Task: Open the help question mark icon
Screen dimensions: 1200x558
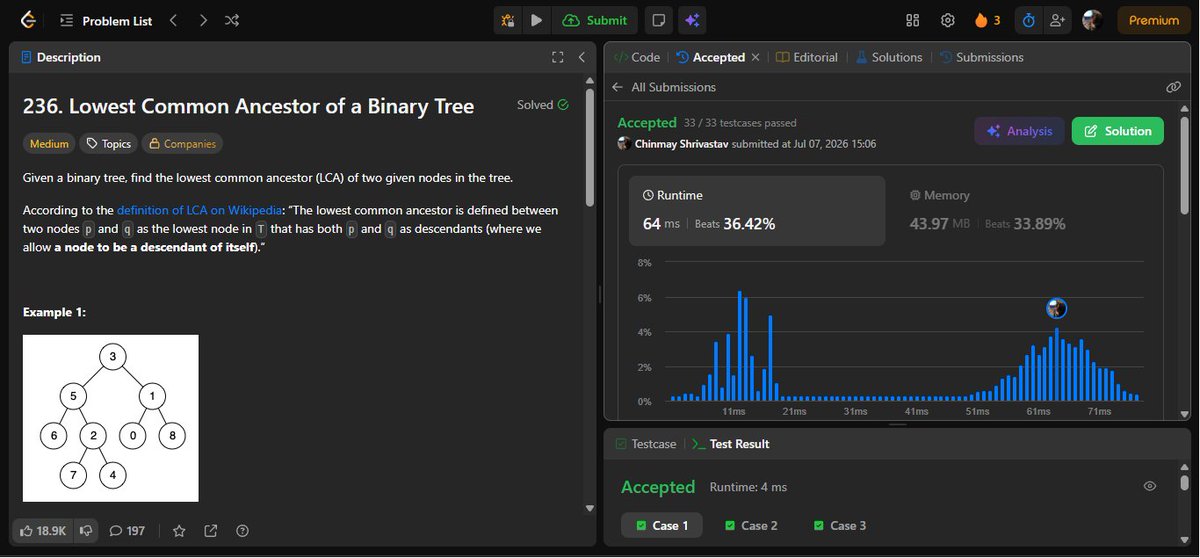Action: (x=242, y=530)
